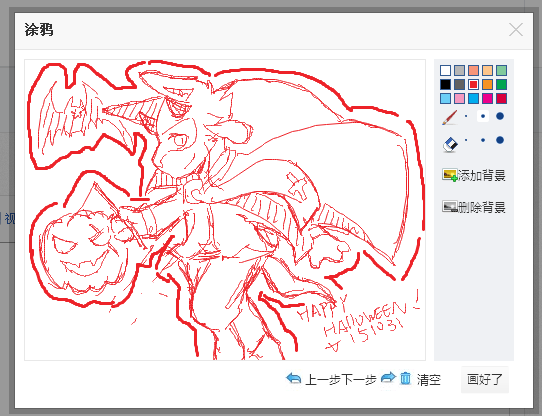Screen dimensions: 542x416
Task: Select the crimson color swatch
Action: coord(501,98)
